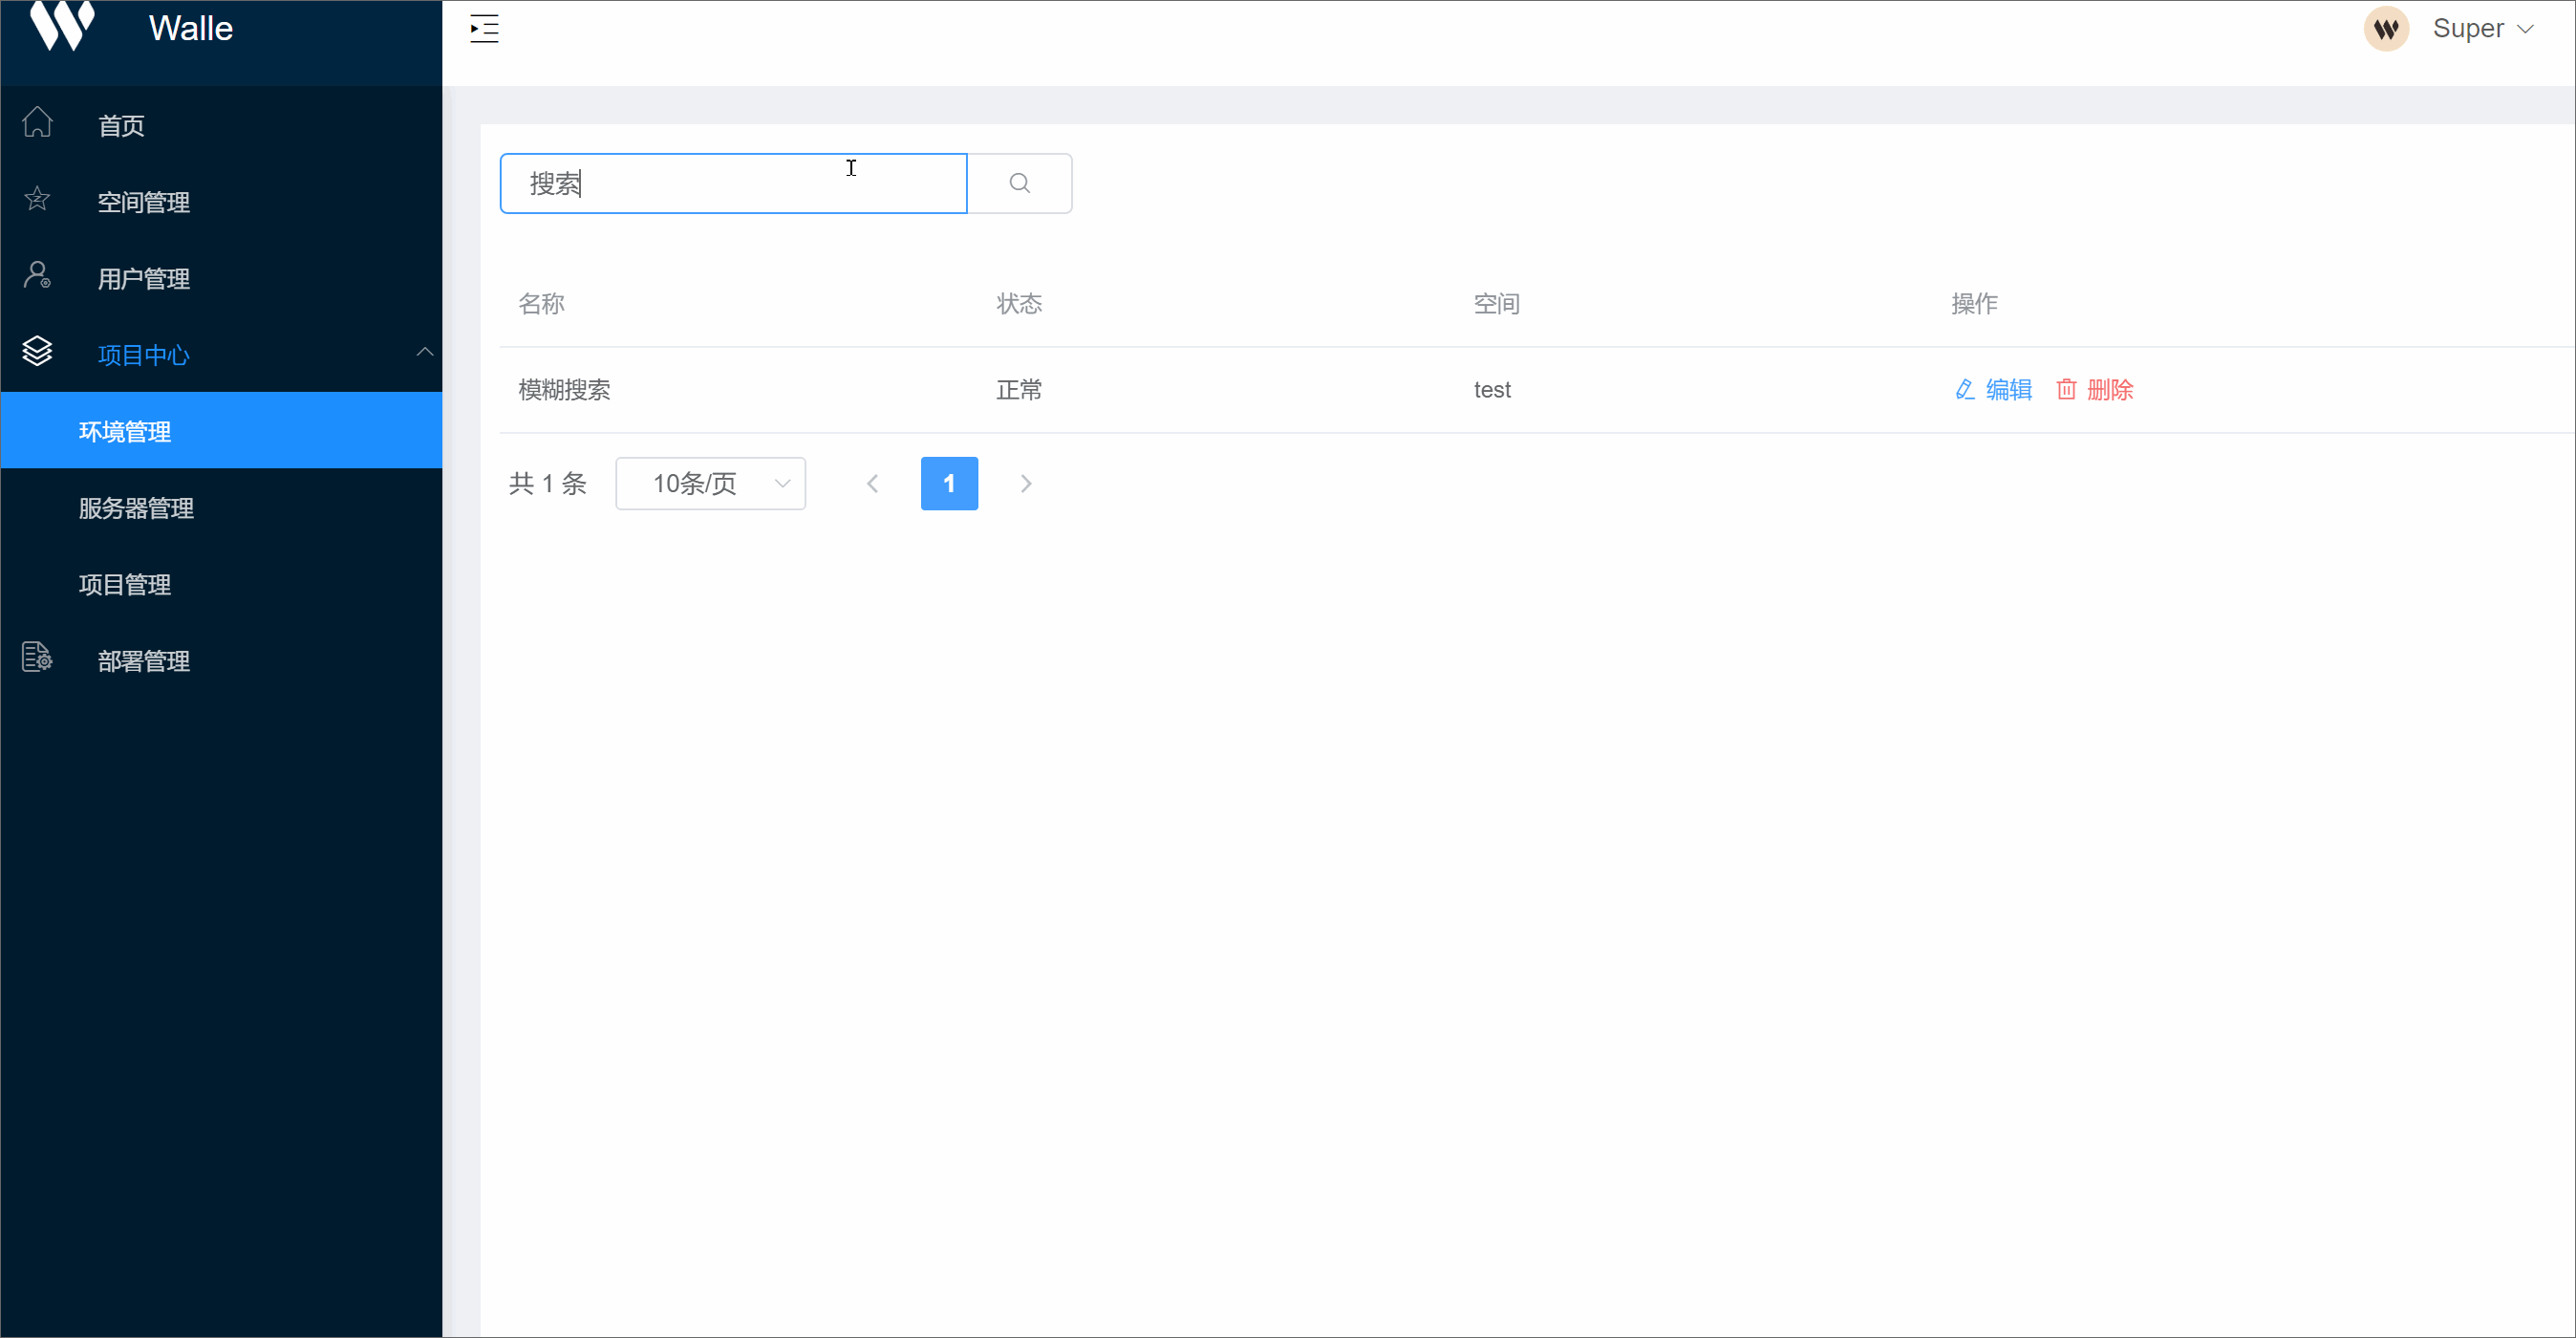Open 用户管理 menu item
This screenshot has height=1338, width=2576.
[221, 278]
